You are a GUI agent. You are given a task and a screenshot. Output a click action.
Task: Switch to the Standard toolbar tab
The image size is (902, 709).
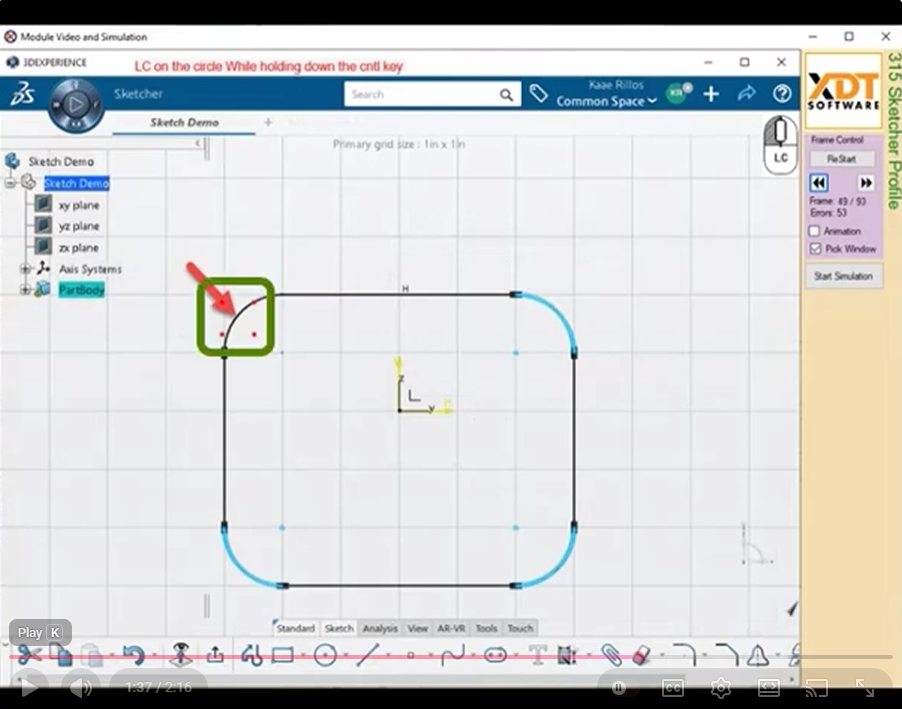[x=296, y=628]
